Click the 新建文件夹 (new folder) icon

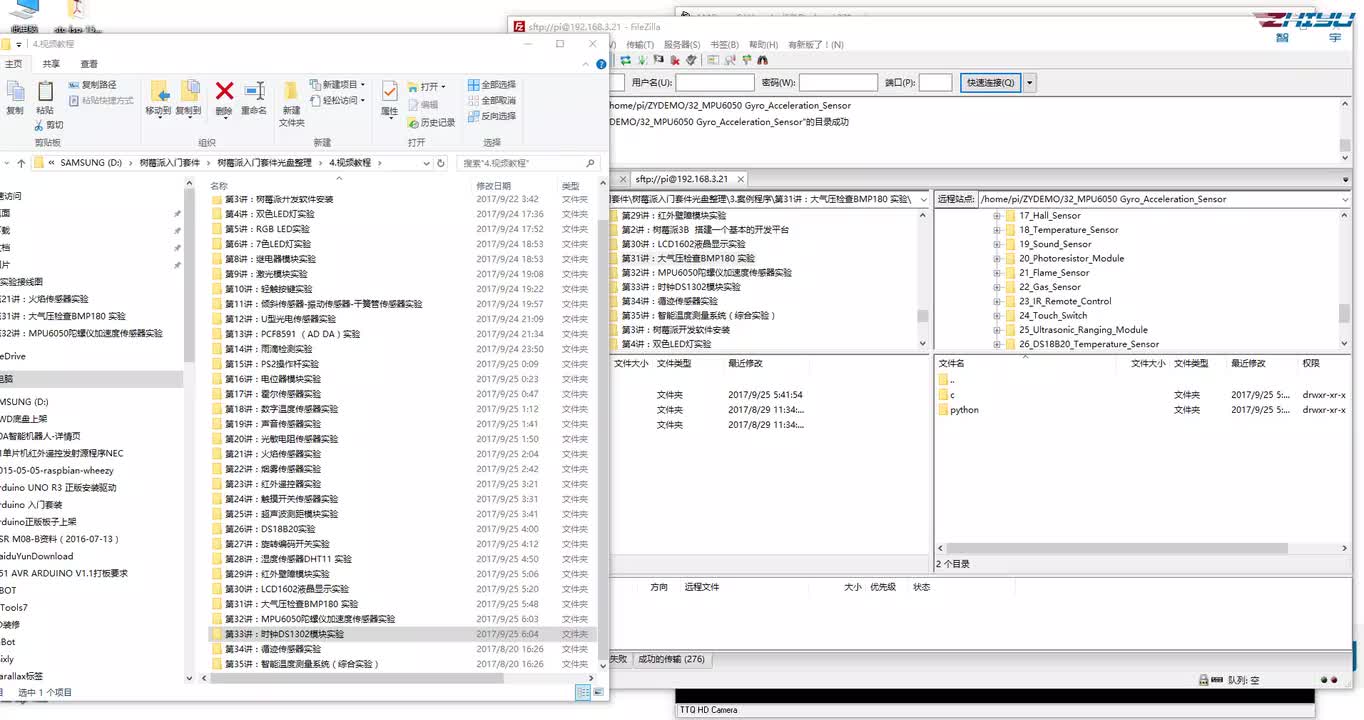291,91
